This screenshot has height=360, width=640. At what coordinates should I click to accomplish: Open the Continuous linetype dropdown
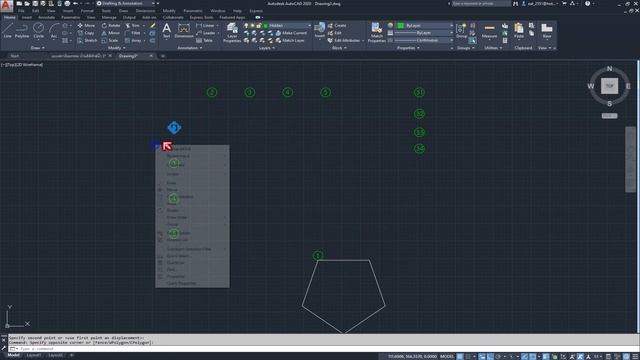[424, 40]
